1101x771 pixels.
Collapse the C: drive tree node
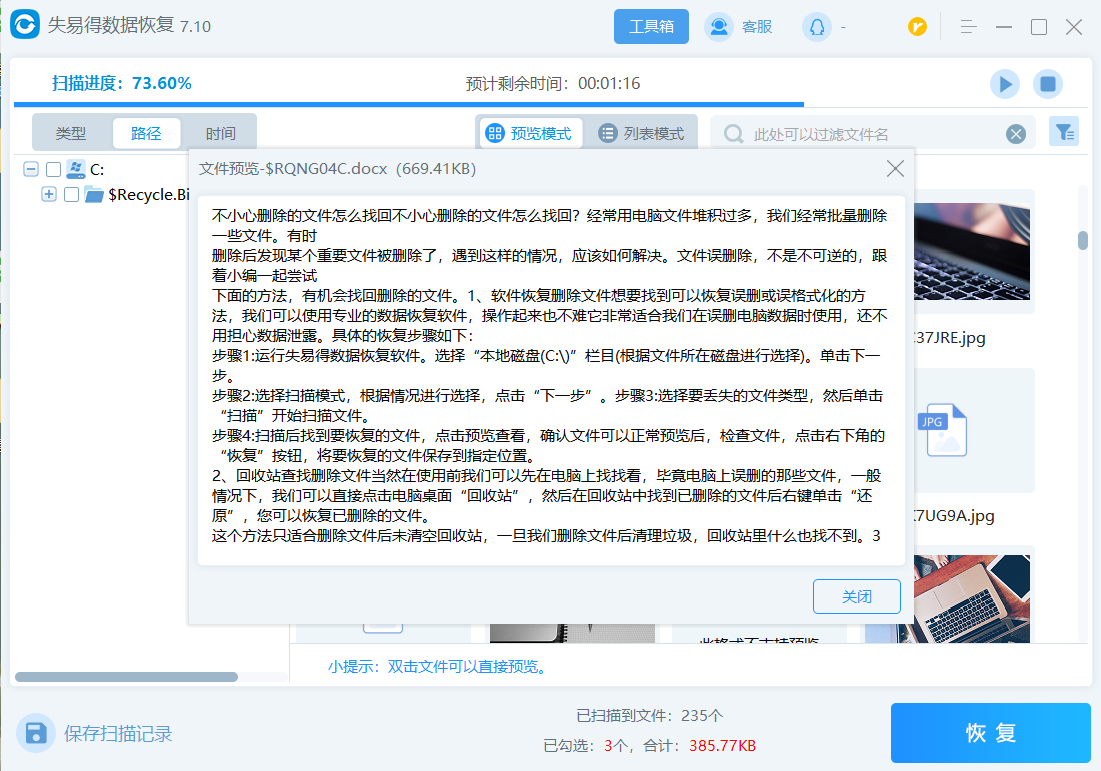click(x=31, y=170)
